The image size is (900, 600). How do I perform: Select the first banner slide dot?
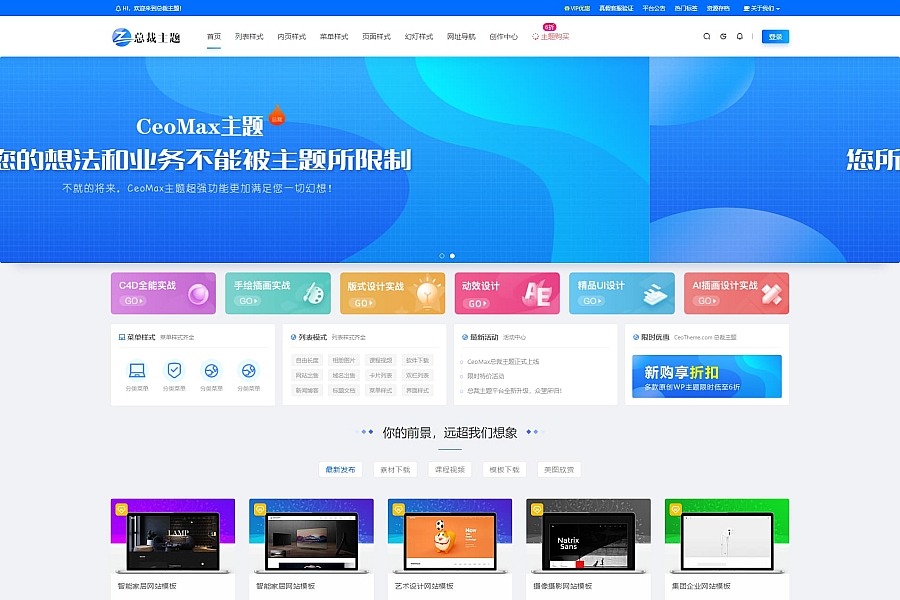[x=442, y=256]
